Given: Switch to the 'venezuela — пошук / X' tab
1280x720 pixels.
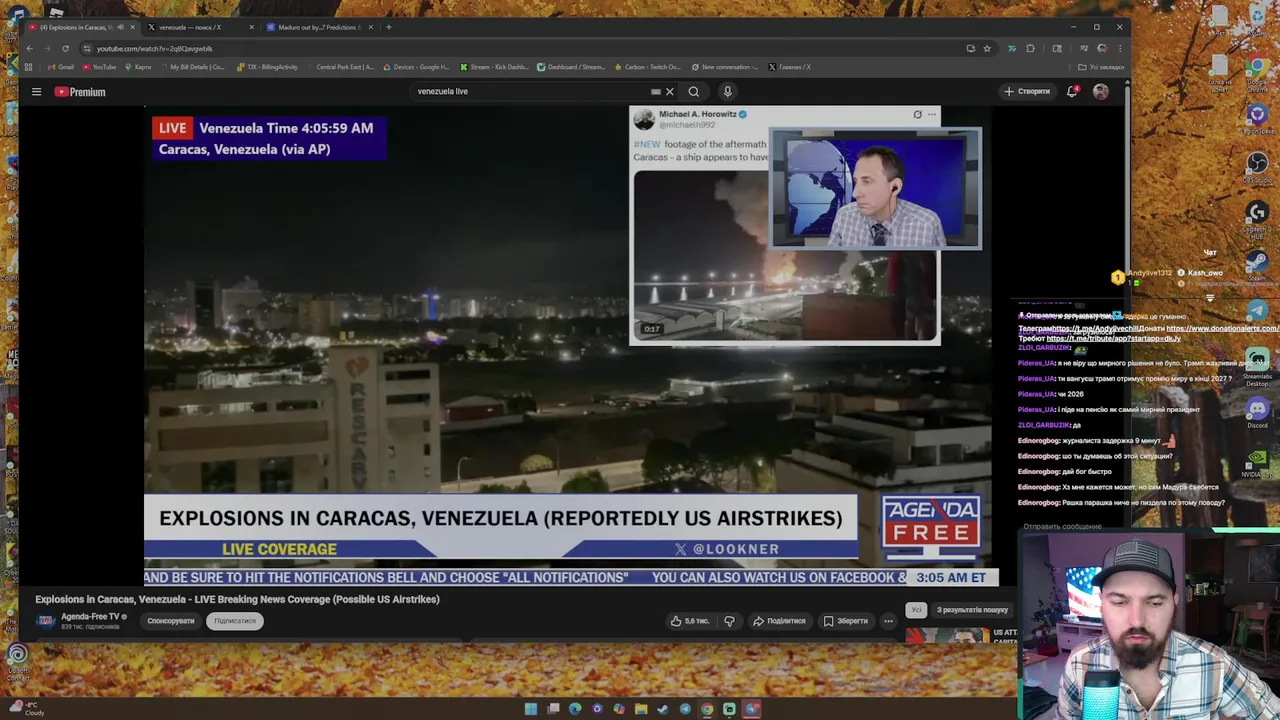Looking at the screenshot, I should (x=200, y=27).
